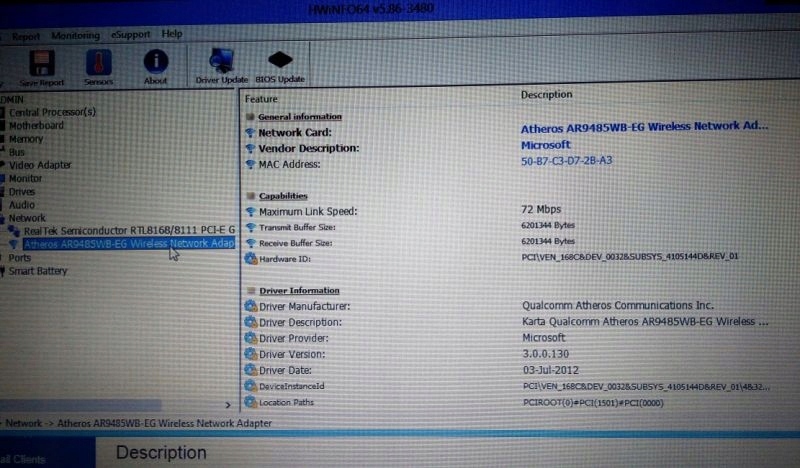Select Atheros AR9485WB-EG adapter in tree

click(129, 244)
